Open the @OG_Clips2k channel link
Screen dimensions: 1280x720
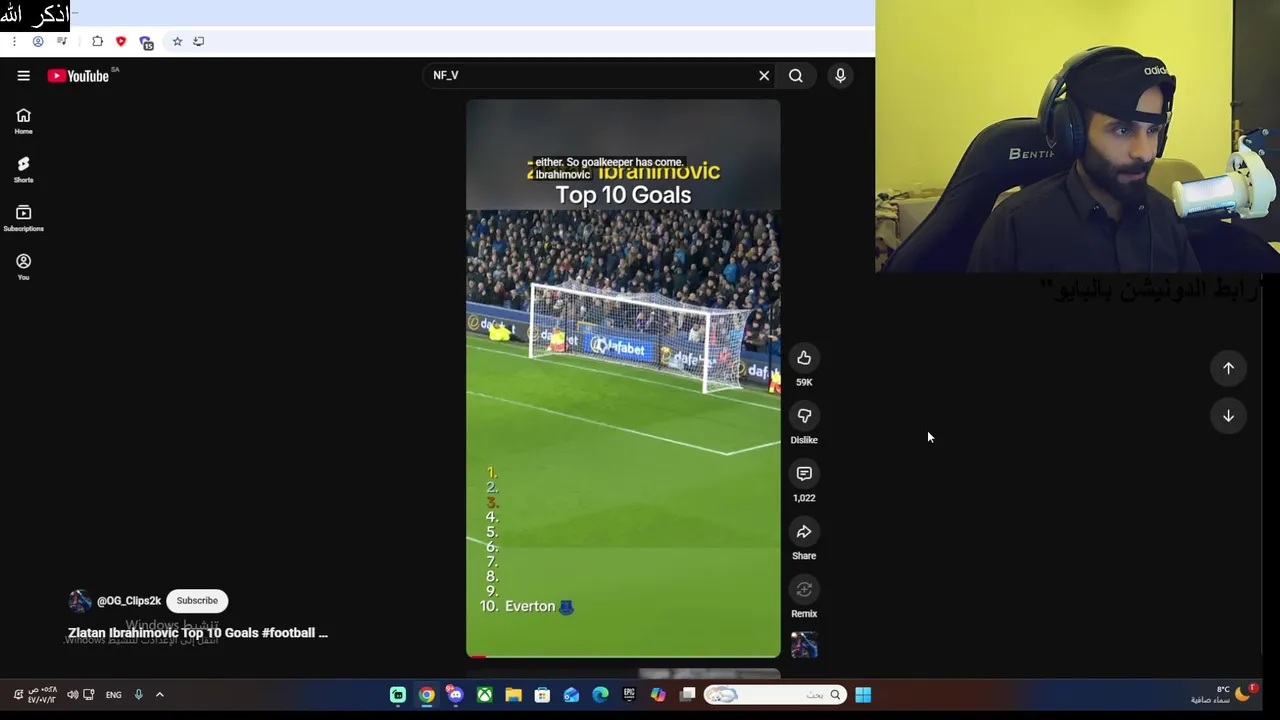(x=129, y=601)
